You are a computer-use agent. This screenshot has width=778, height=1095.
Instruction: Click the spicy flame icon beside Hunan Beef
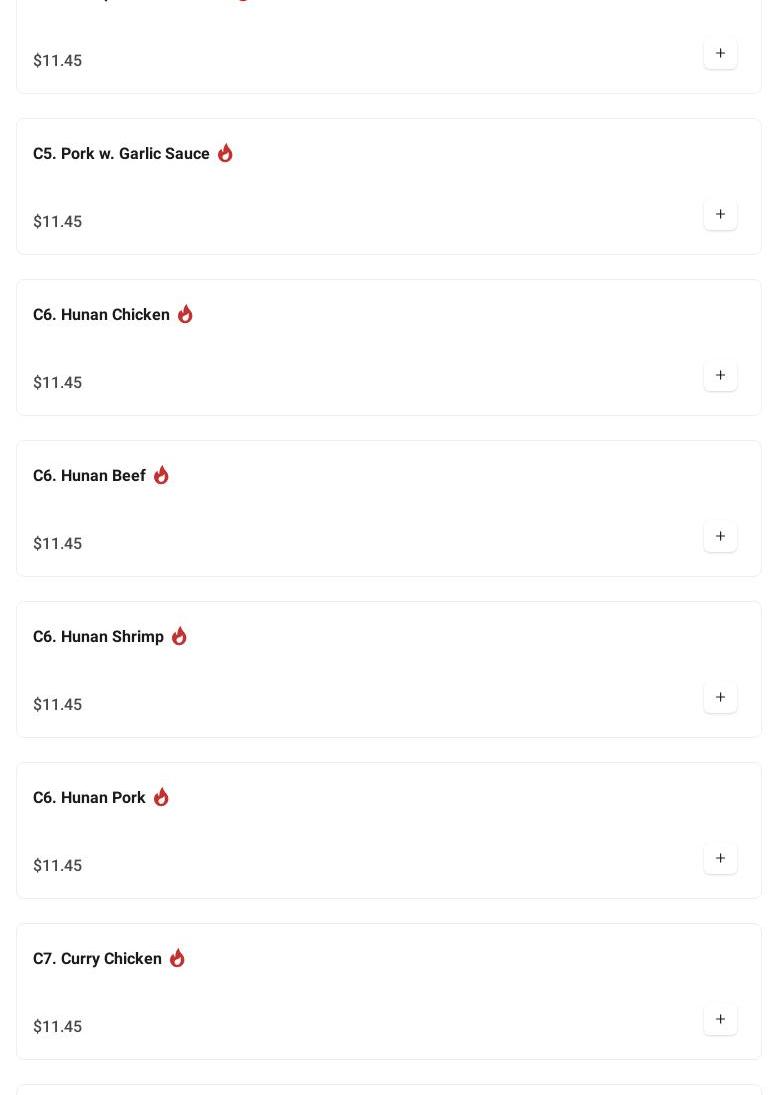pyautogui.click(x=161, y=475)
